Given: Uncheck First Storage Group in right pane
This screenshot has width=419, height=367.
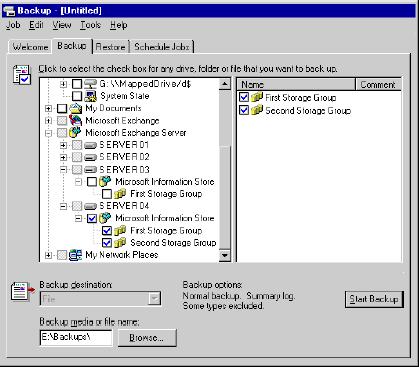Looking at the screenshot, I should (244, 97).
